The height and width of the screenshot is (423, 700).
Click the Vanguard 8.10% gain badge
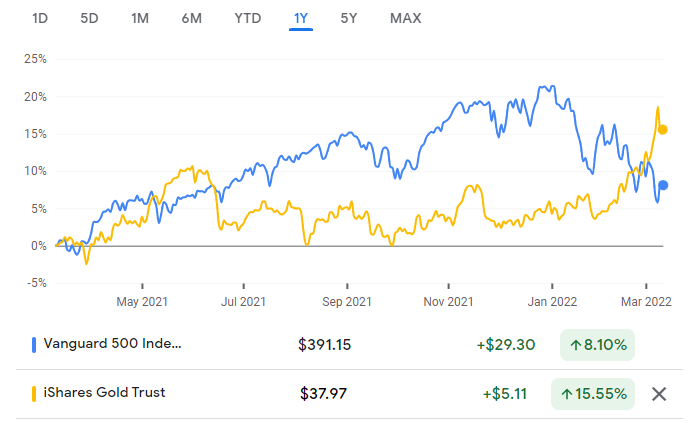tap(597, 345)
